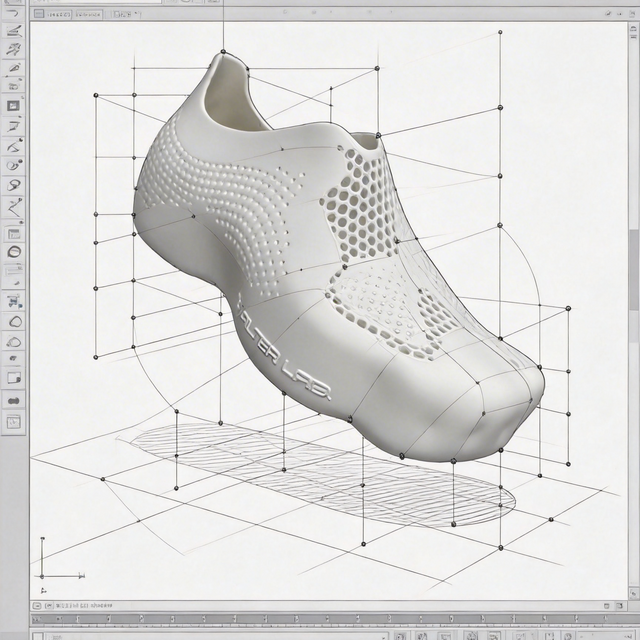The height and width of the screenshot is (640, 640).
Task: Choose the thick ring circle tool
Action: pos(14,252)
